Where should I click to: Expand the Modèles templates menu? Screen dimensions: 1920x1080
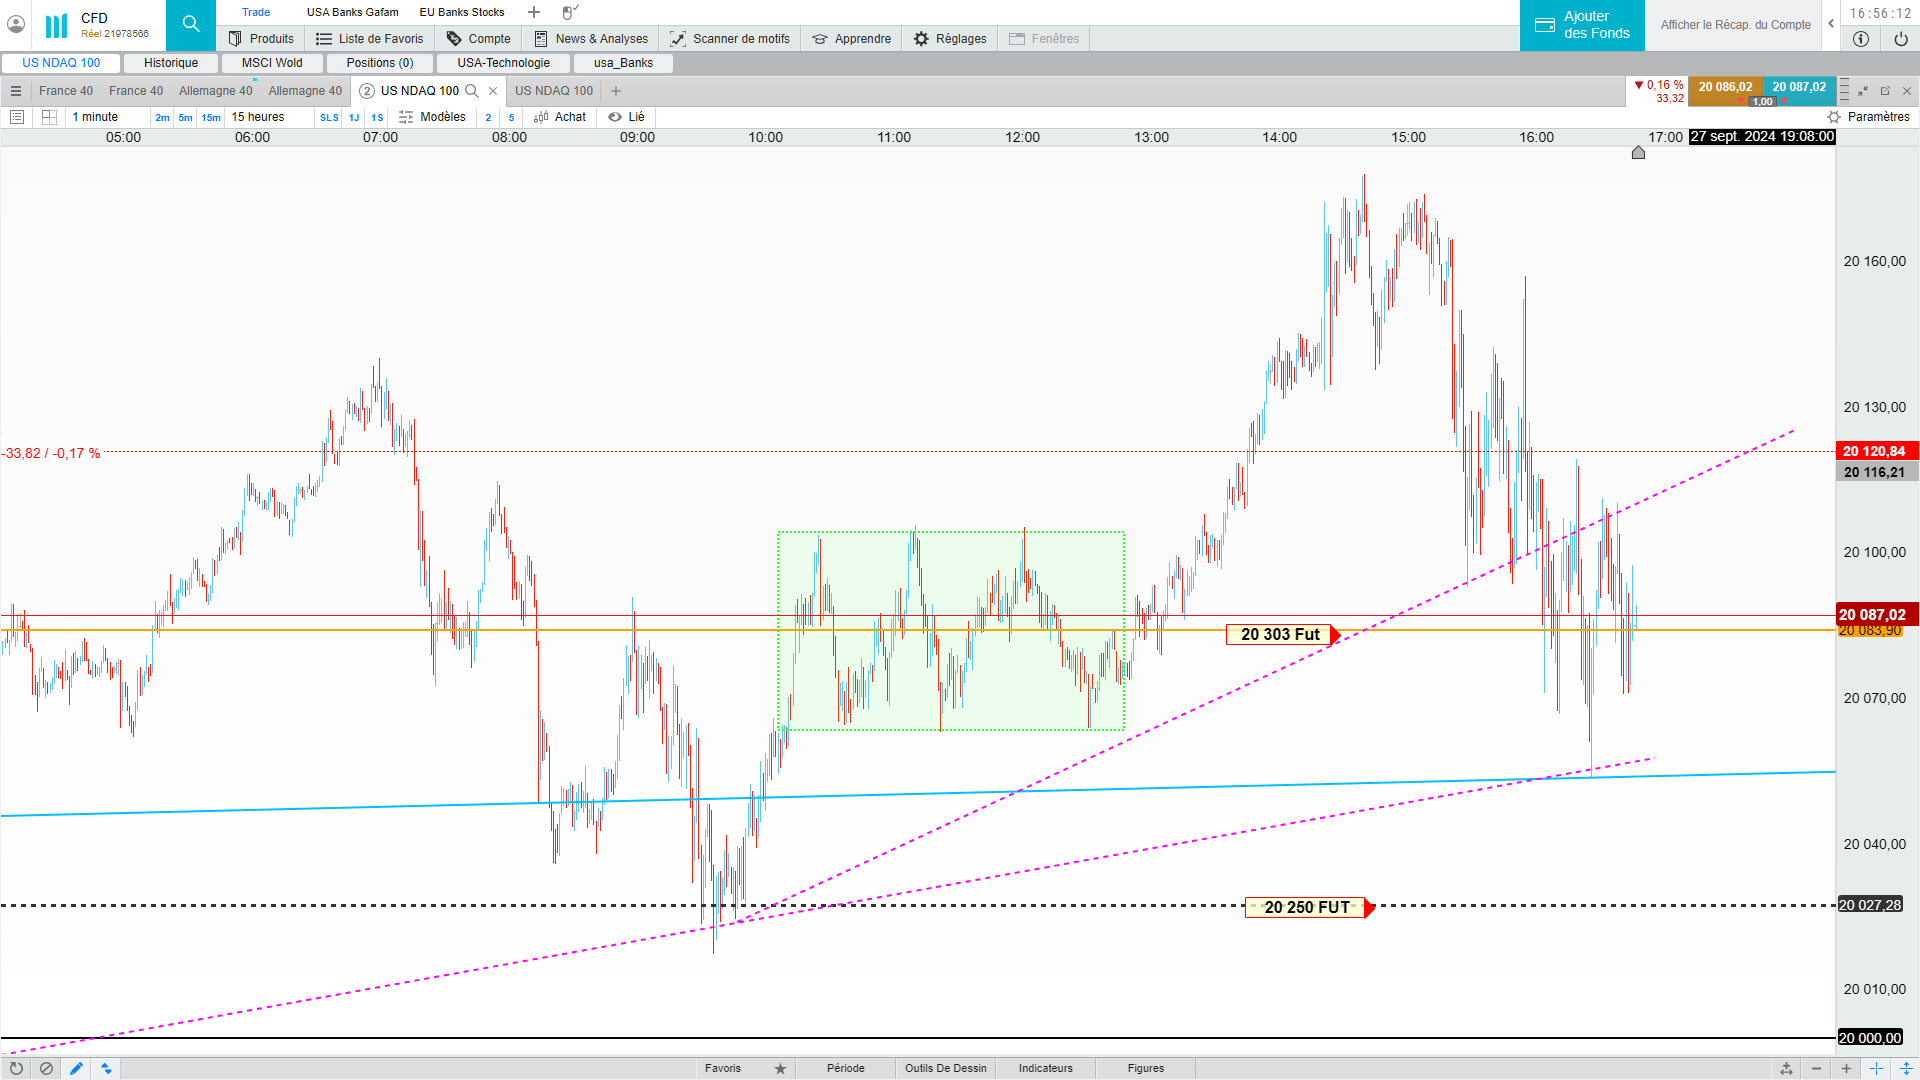click(432, 117)
